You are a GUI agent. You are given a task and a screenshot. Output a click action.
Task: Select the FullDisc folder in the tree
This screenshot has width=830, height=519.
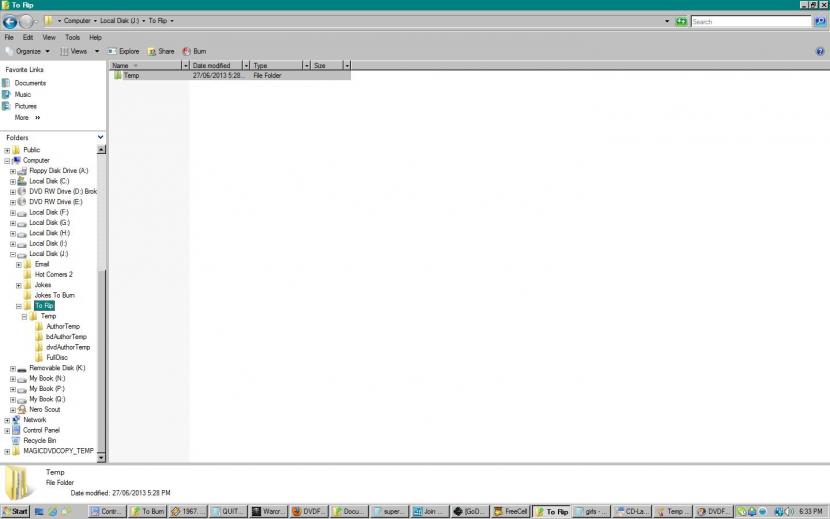pyautogui.click(x=57, y=357)
